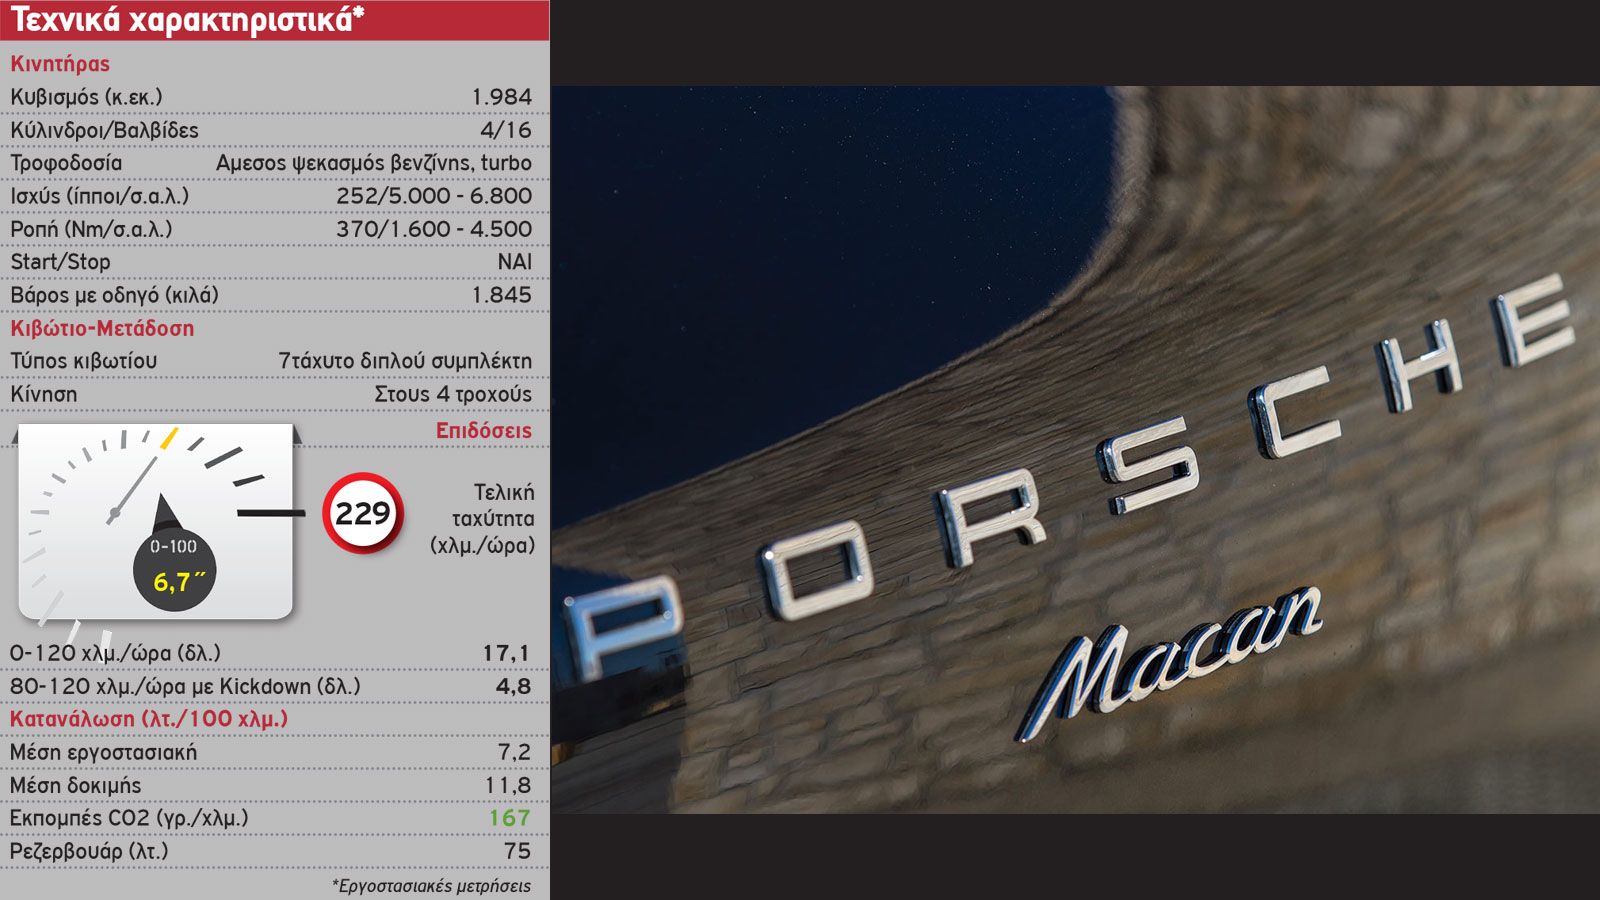Click '7τάχυτο διπλού συμπλέκτη' value
The height and width of the screenshot is (900, 1600).
point(405,361)
